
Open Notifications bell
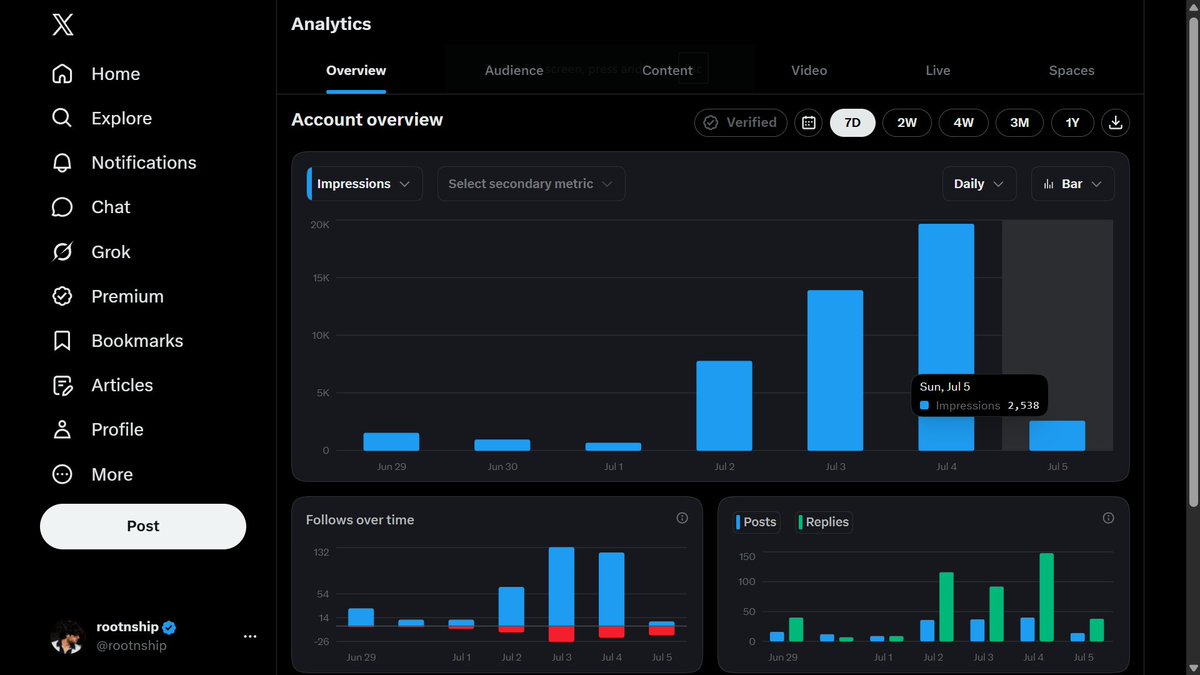point(124,163)
